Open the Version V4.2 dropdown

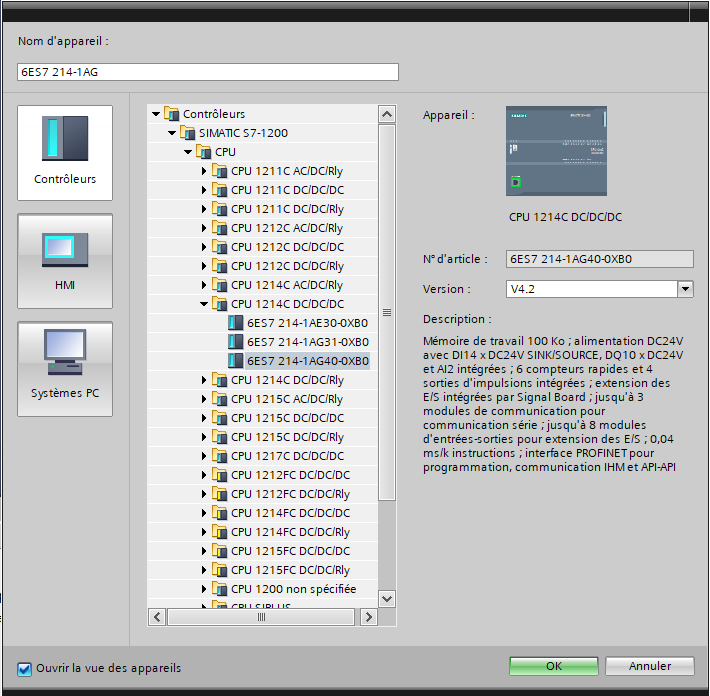685,289
